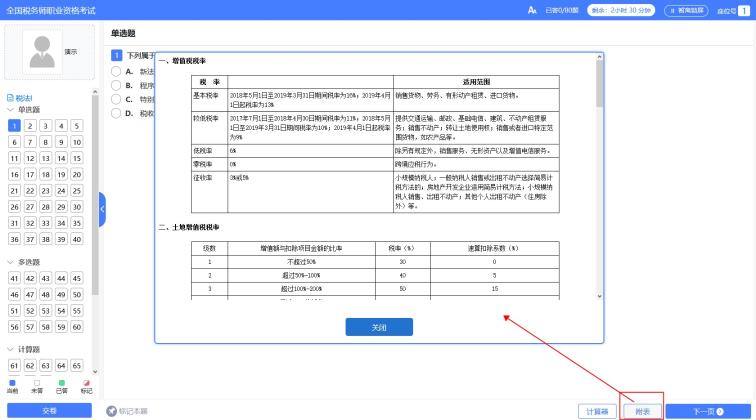Click the pause exam (暂停答题) button
756x420 pixels.
pyautogui.click(x=686, y=10)
